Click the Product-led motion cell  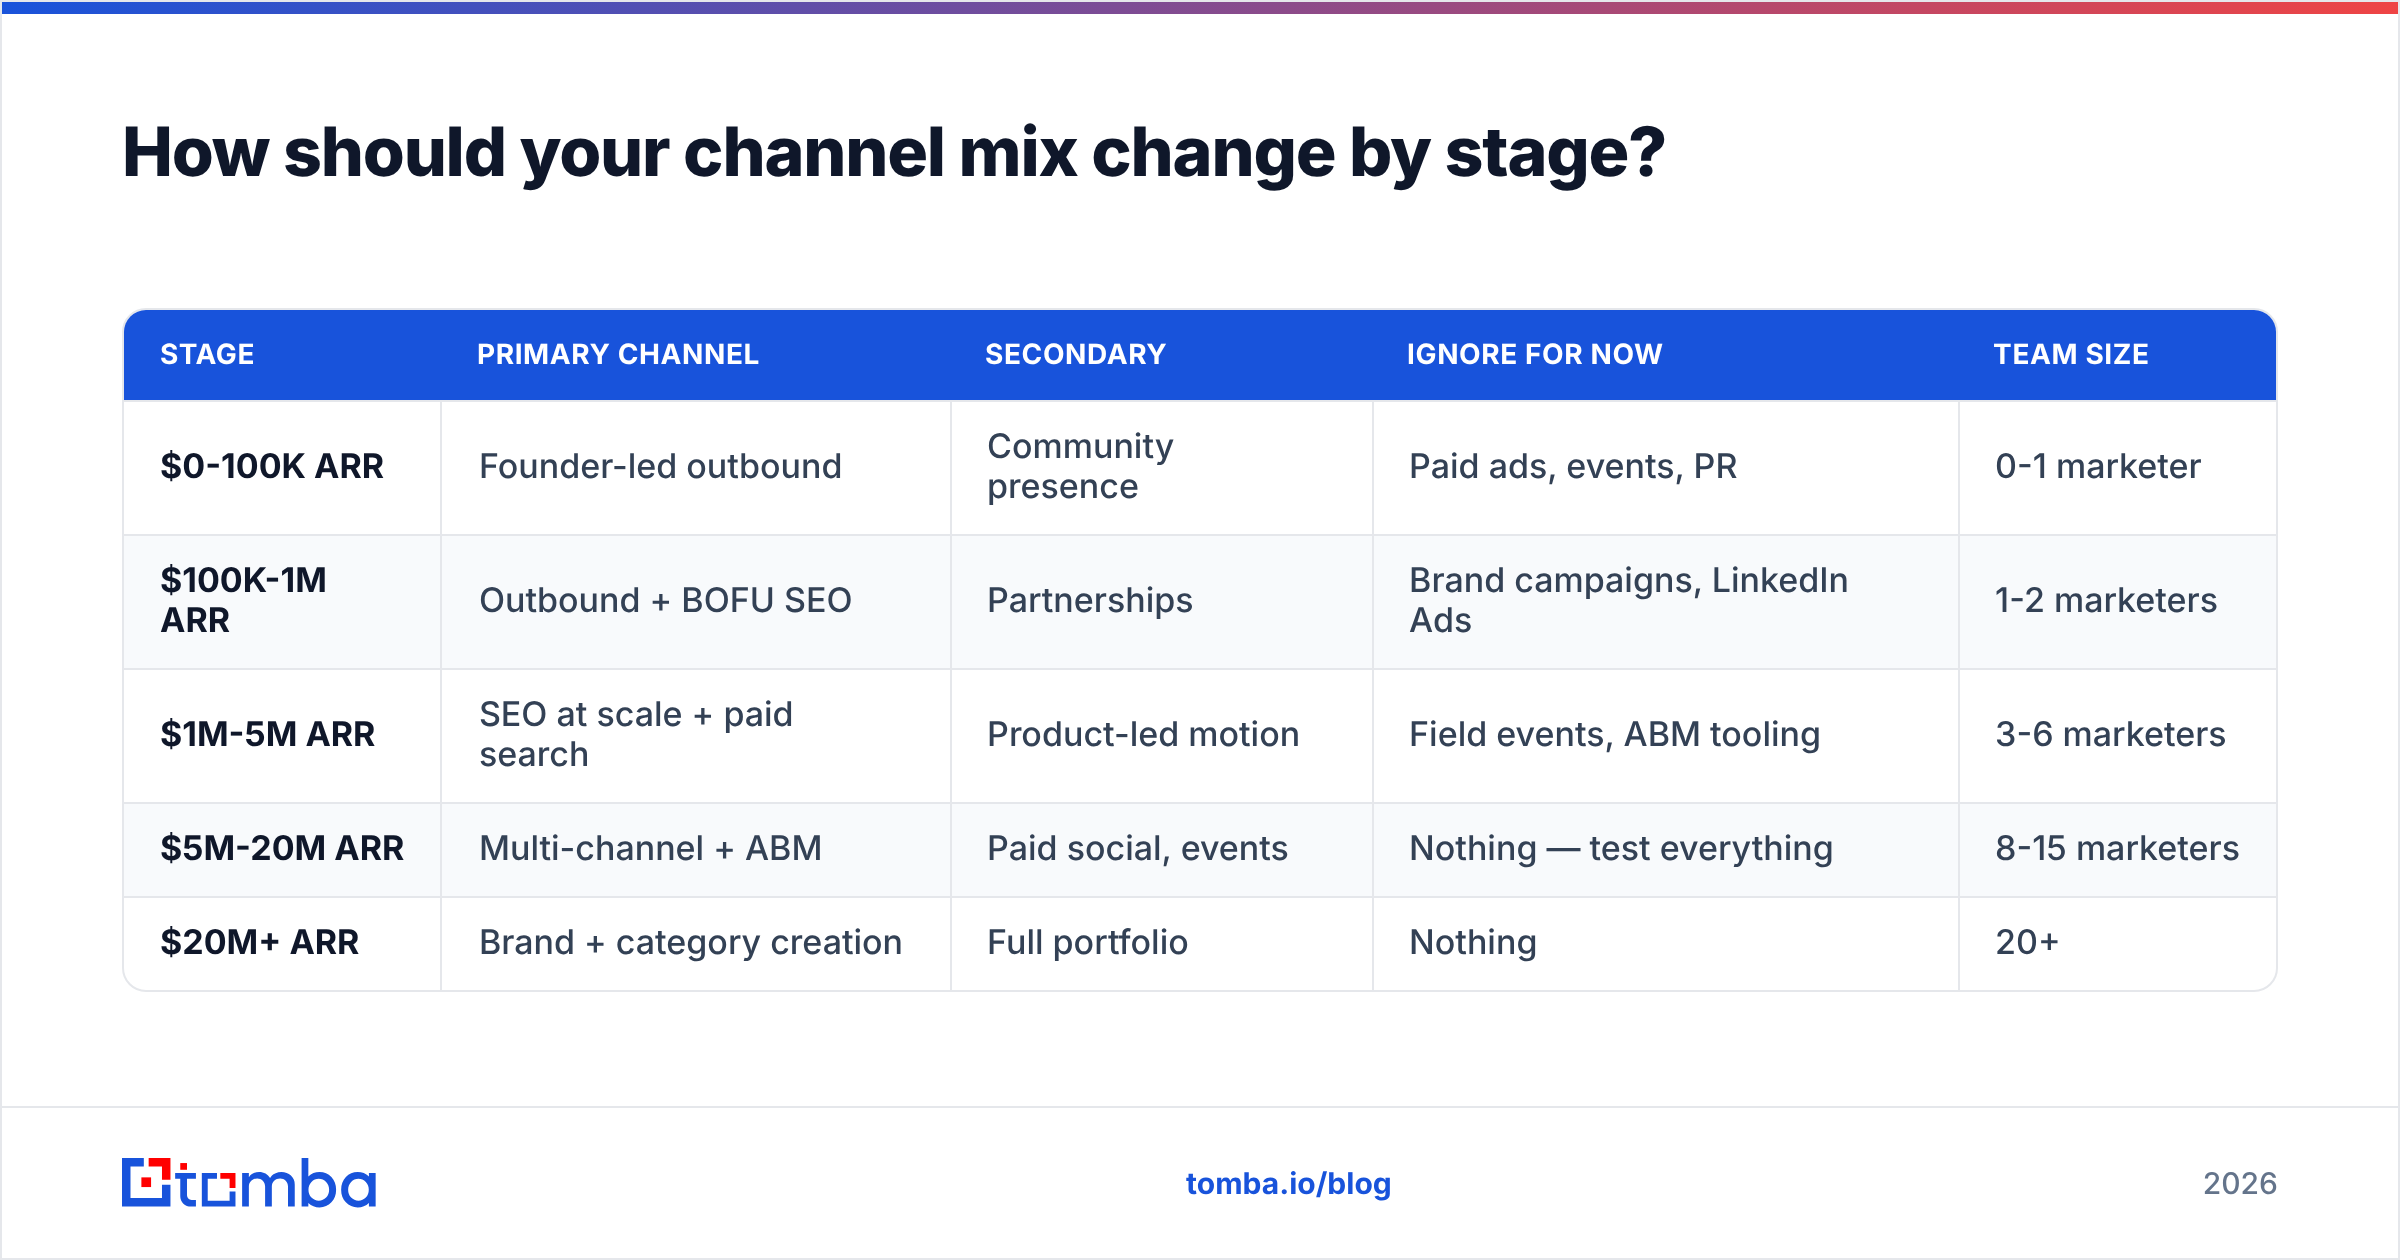(x=1162, y=735)
